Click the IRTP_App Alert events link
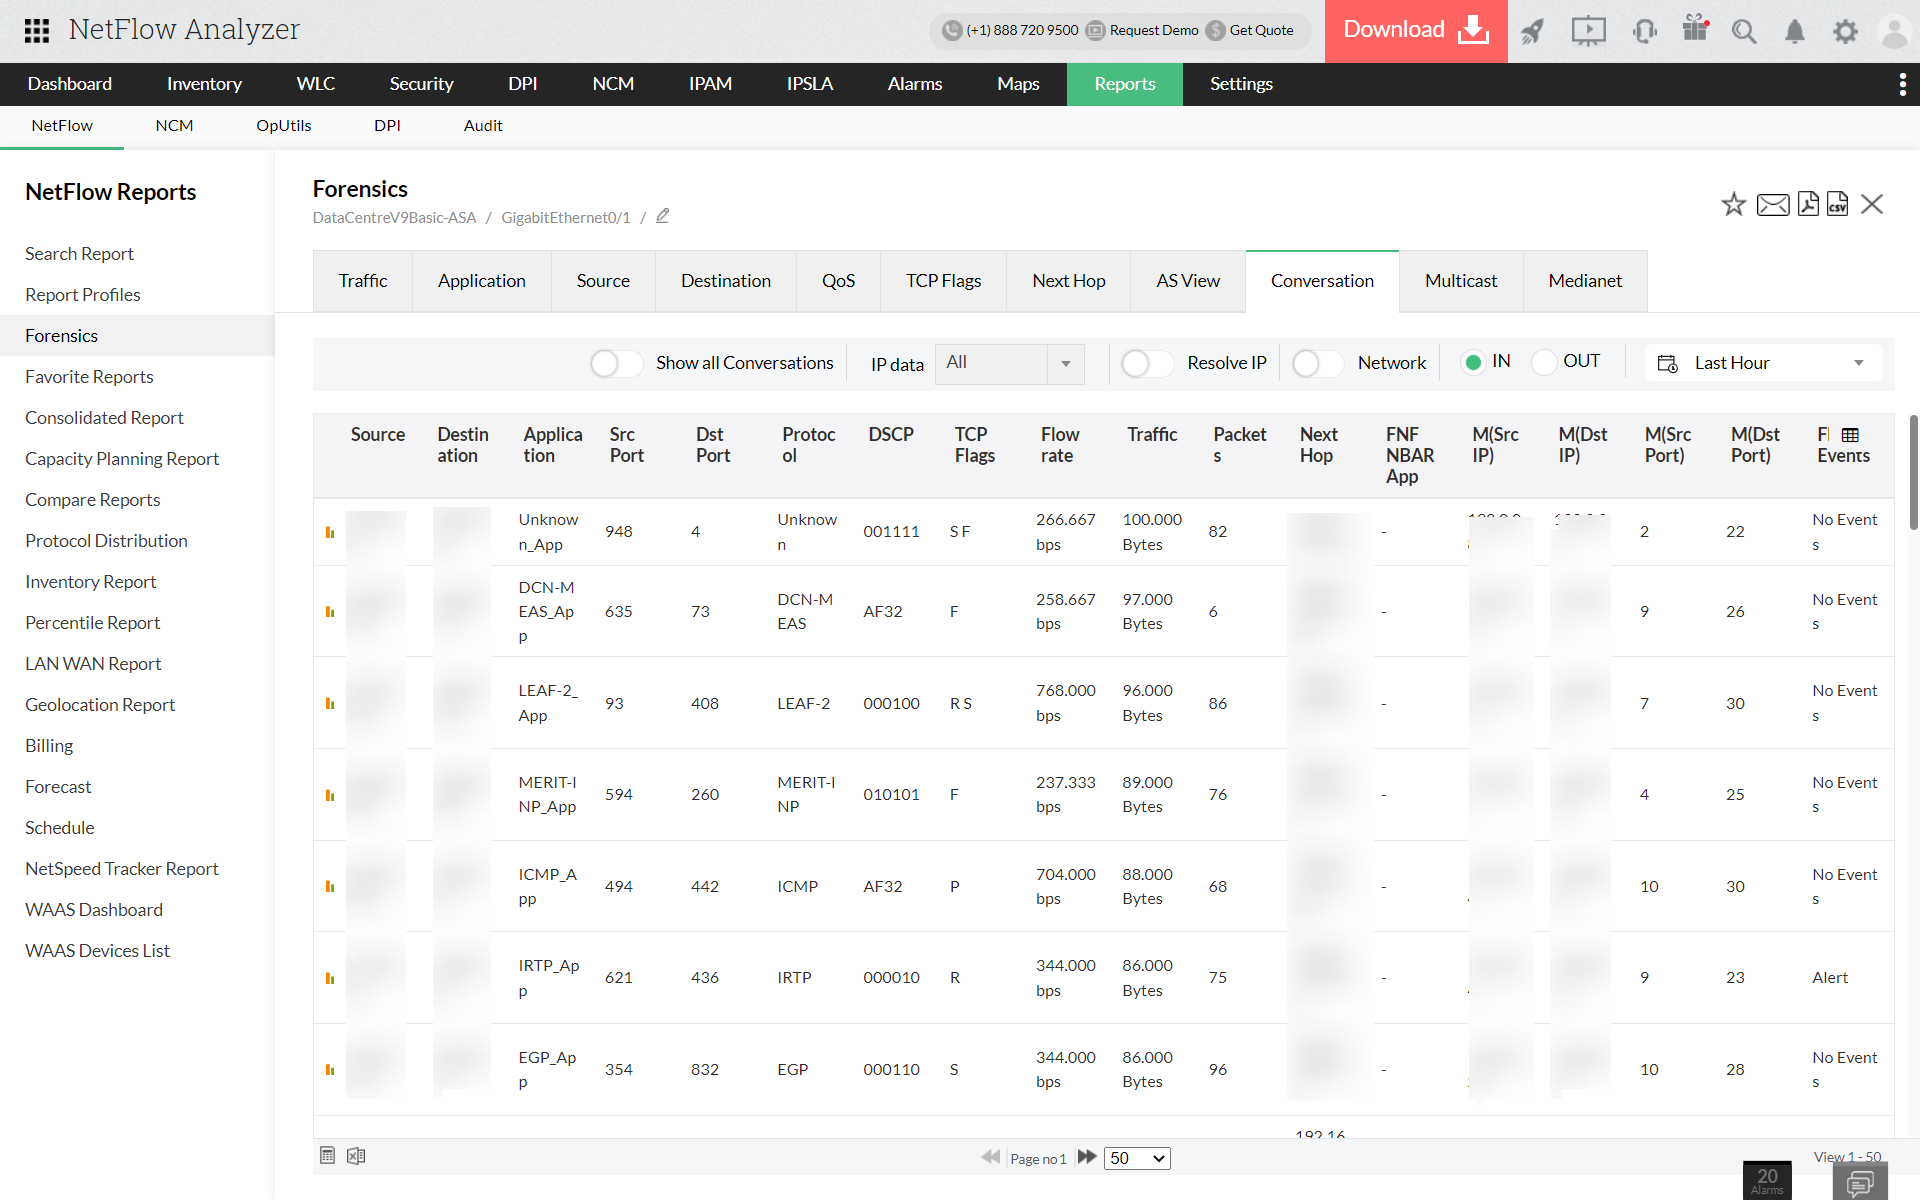This screenshot has width=1920, height=1200. 1829,976
